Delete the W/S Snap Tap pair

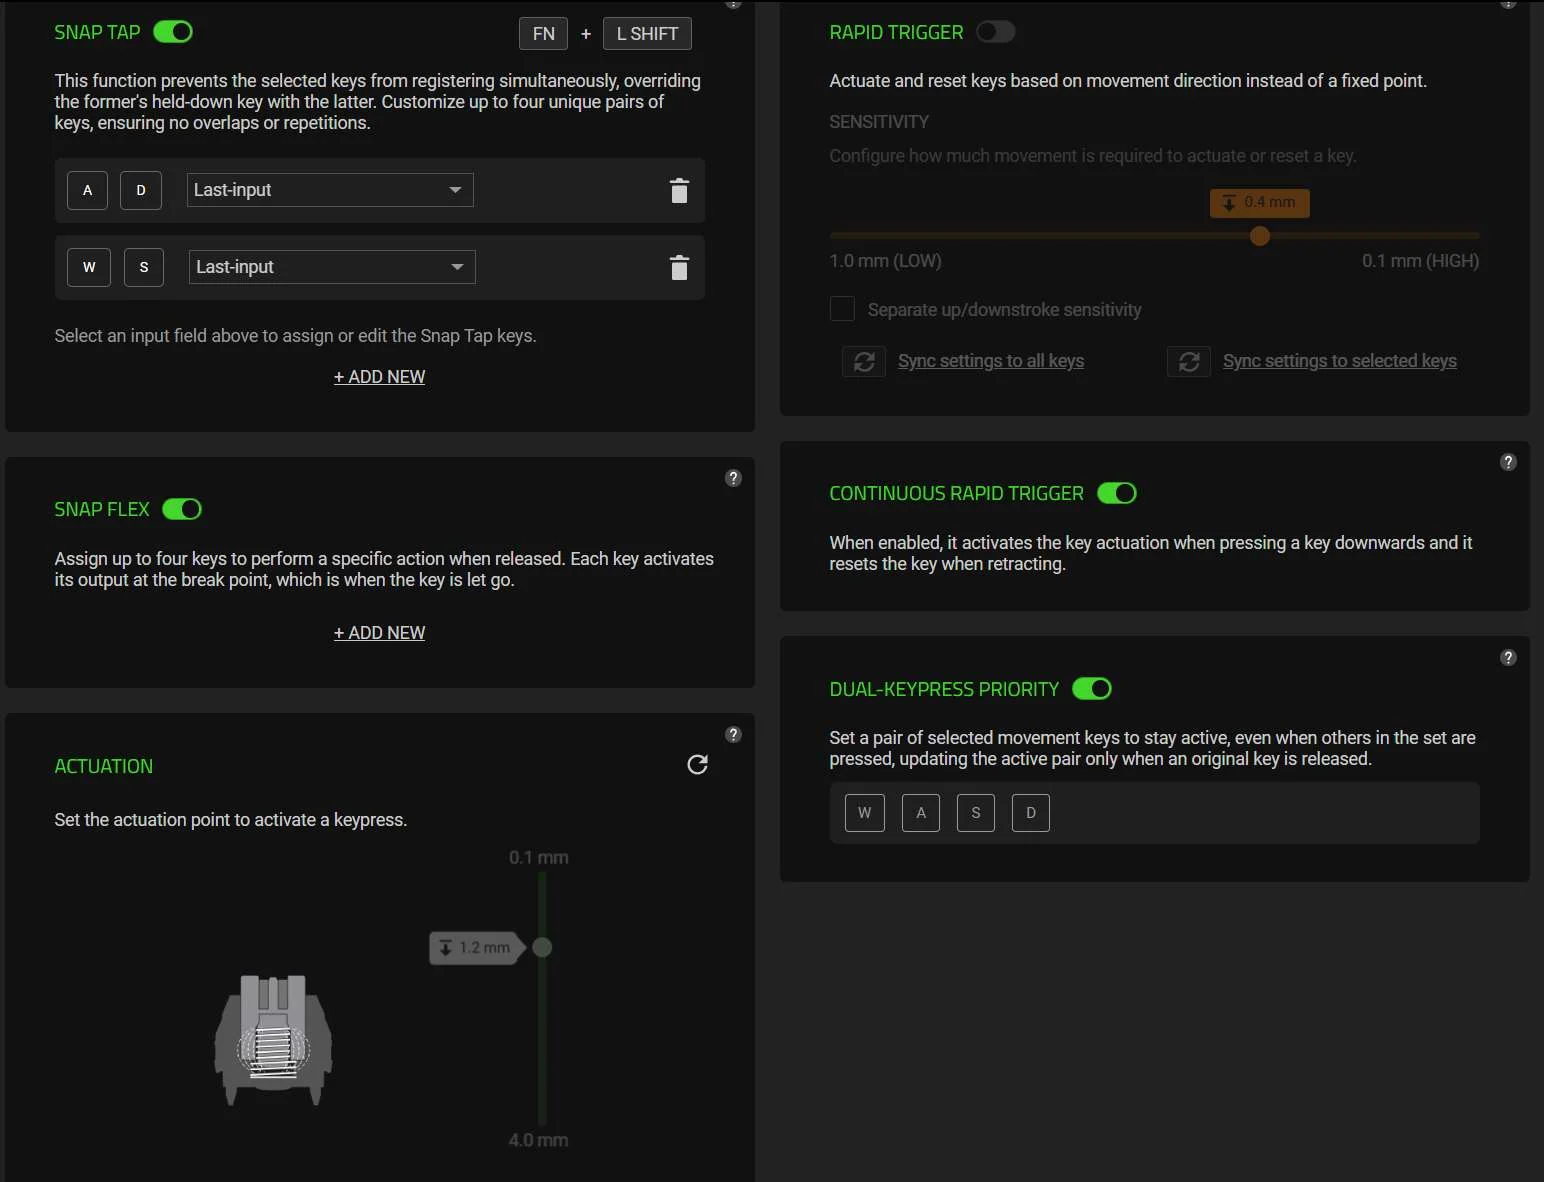coord(679,267)
